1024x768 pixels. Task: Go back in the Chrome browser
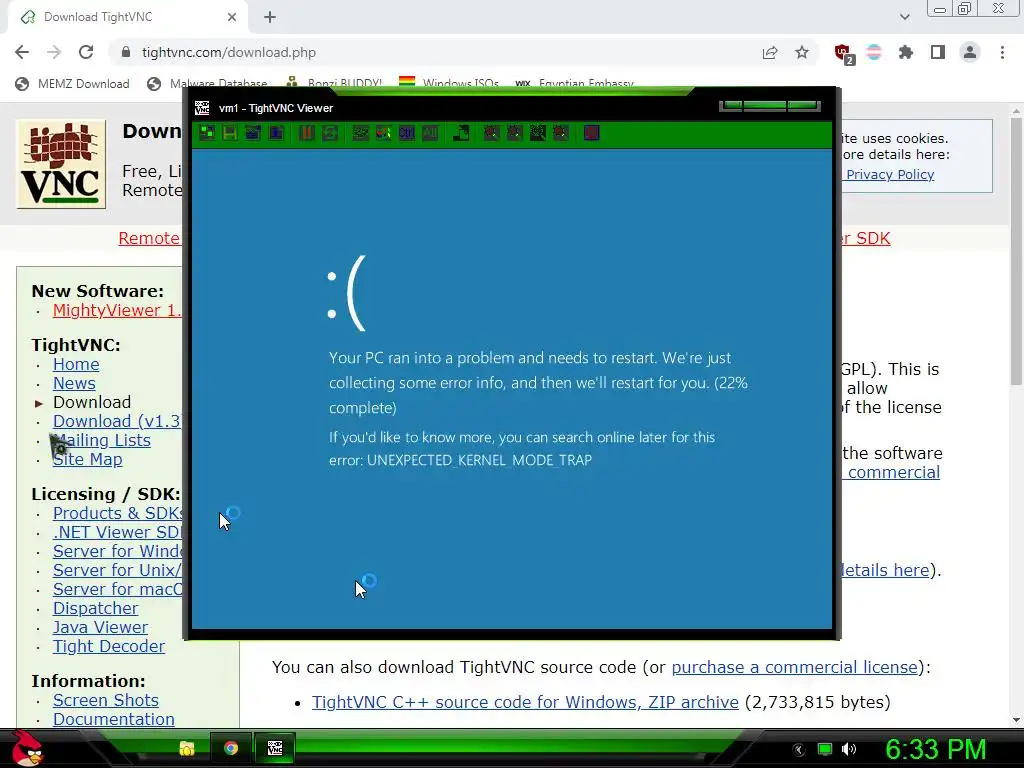click(x=22, y=52)
